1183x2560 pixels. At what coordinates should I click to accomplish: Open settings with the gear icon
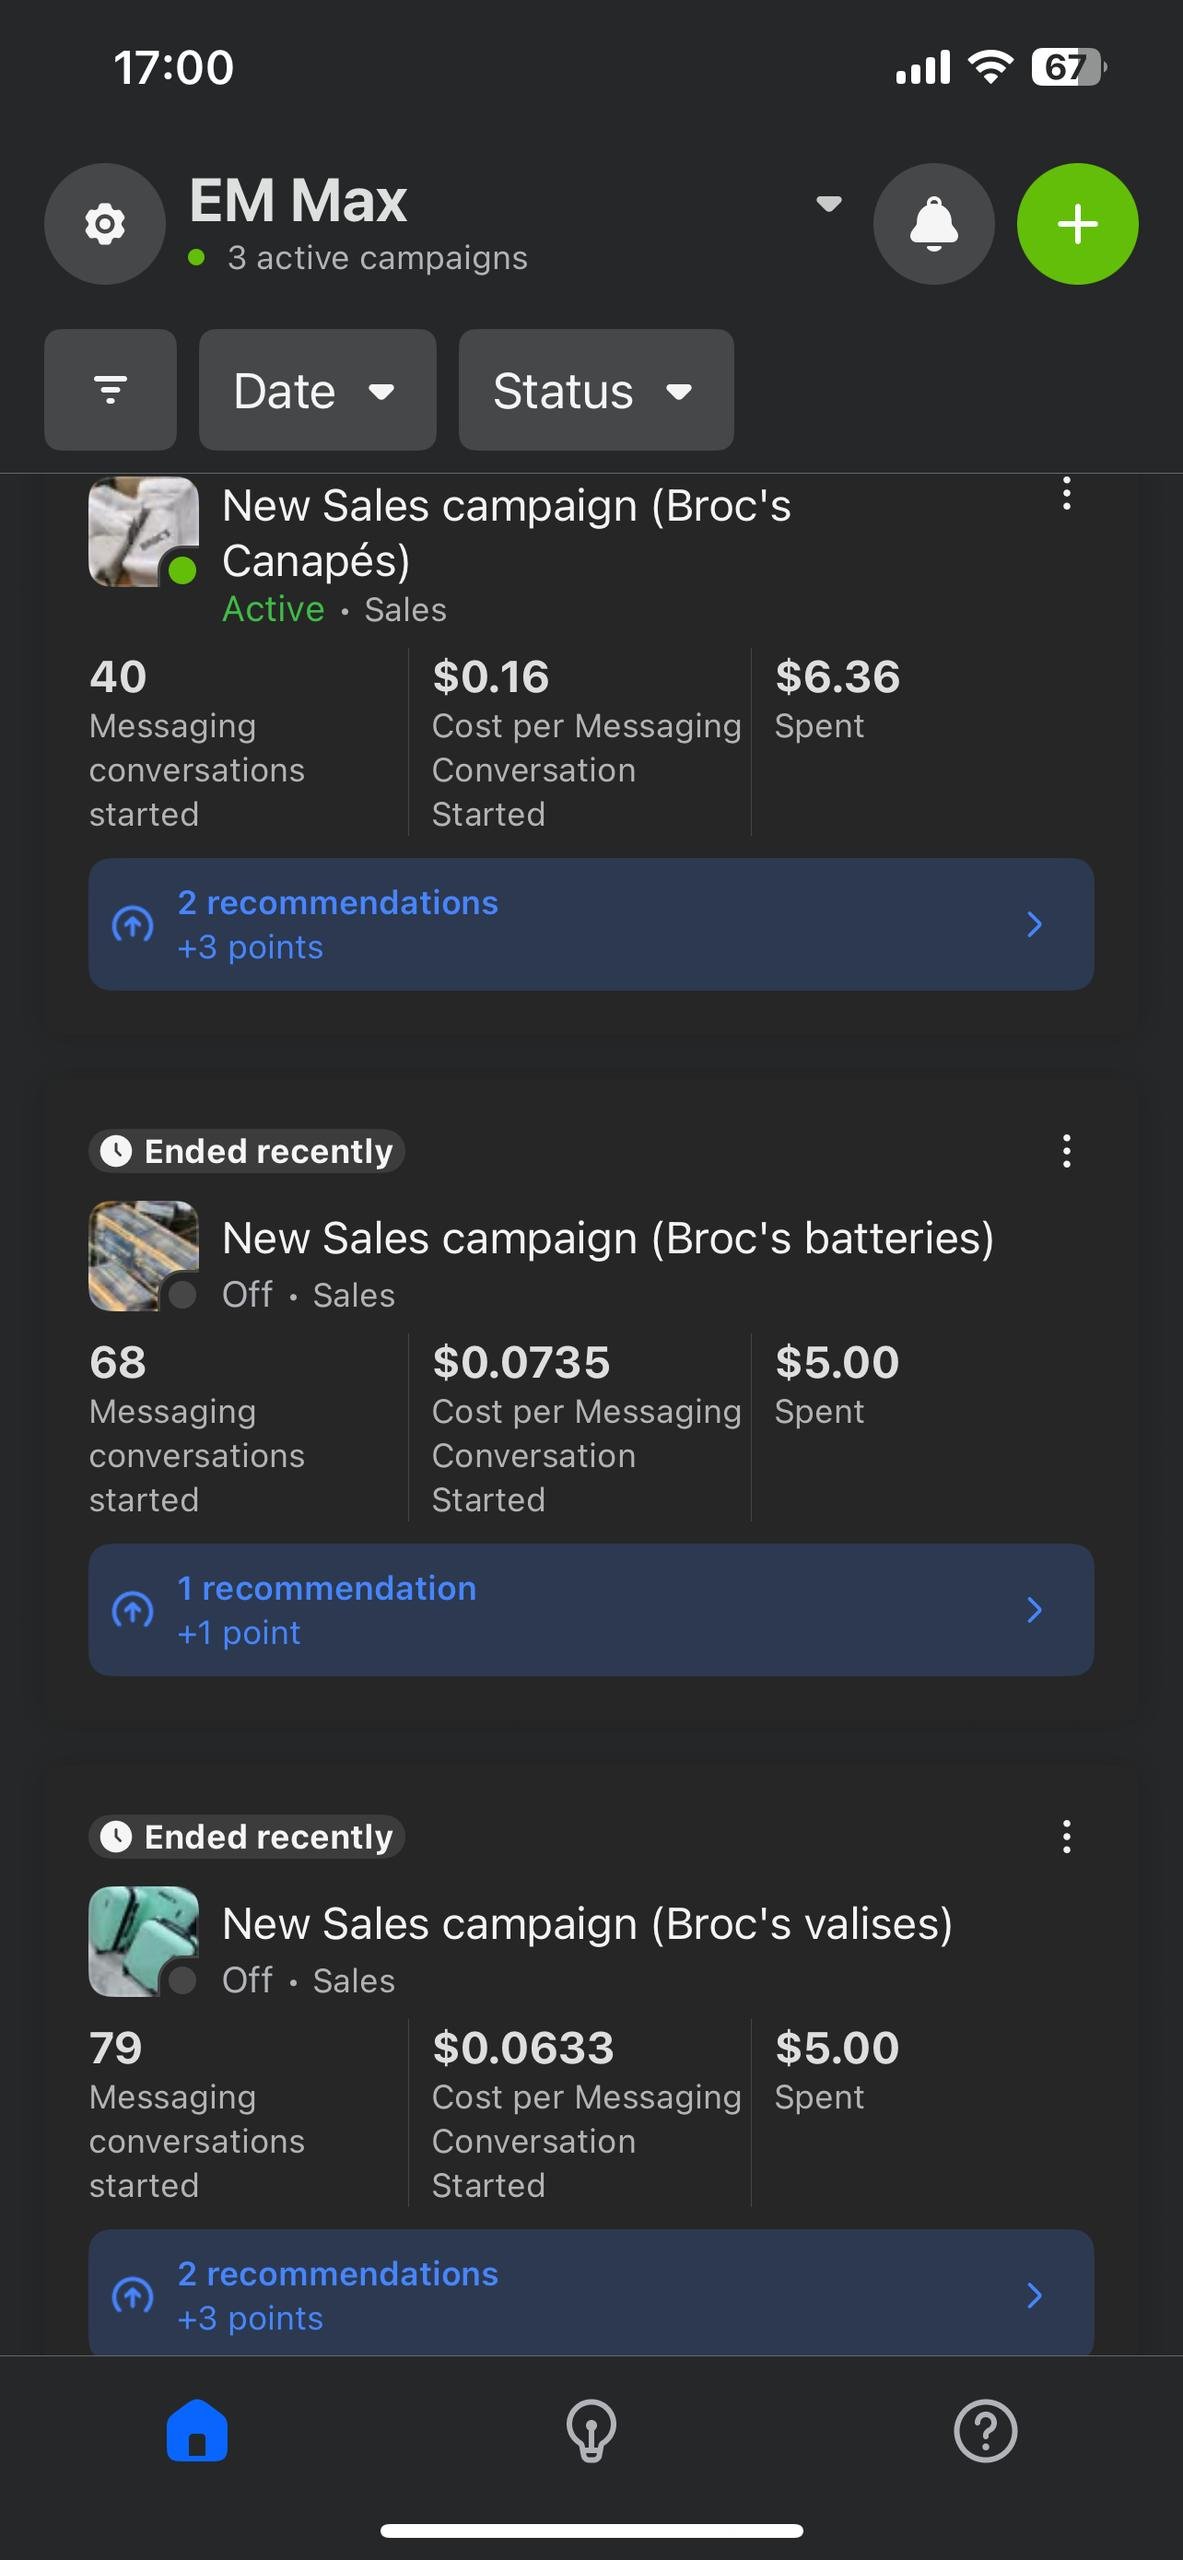105,224
